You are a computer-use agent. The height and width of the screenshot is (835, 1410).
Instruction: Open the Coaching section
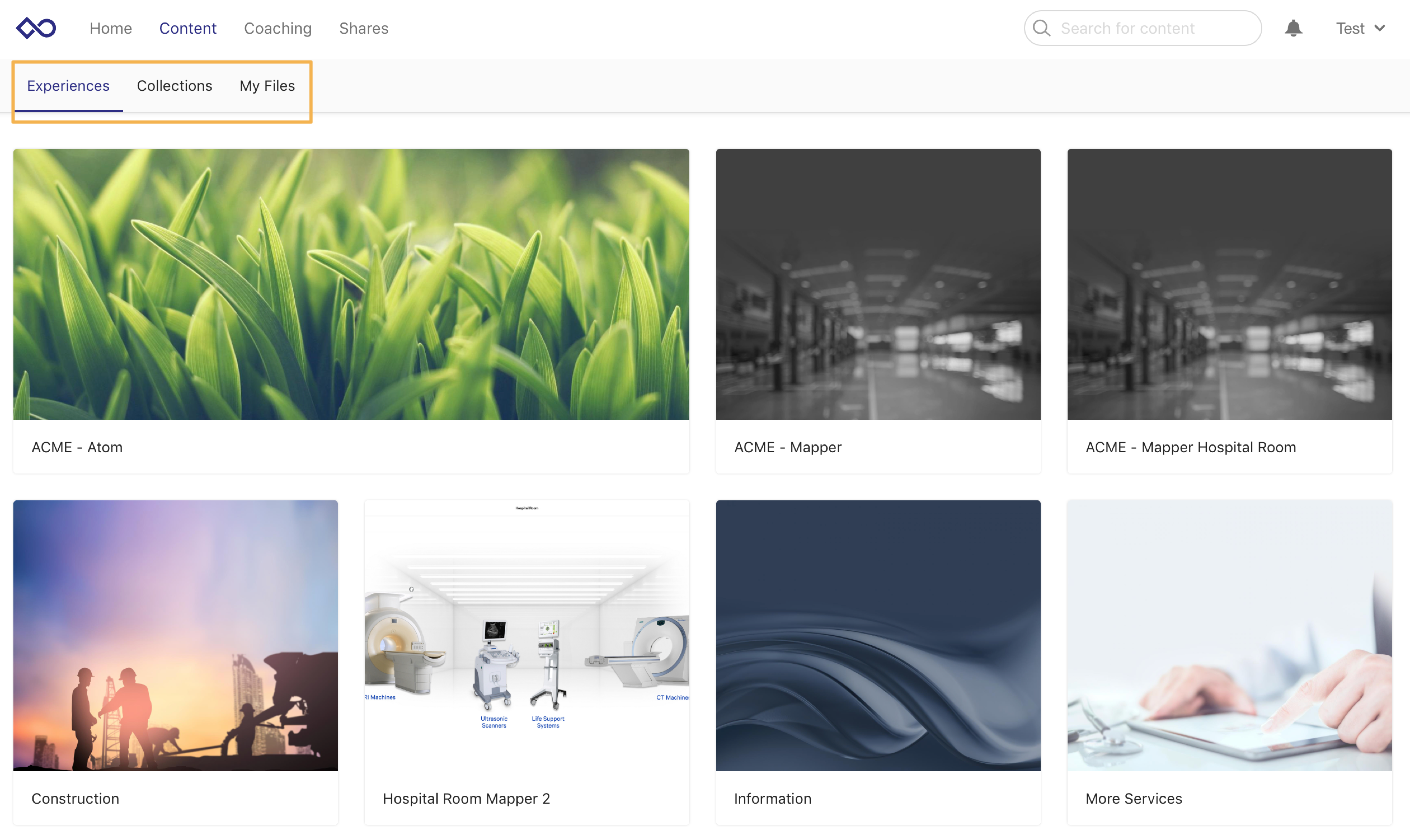277,28
